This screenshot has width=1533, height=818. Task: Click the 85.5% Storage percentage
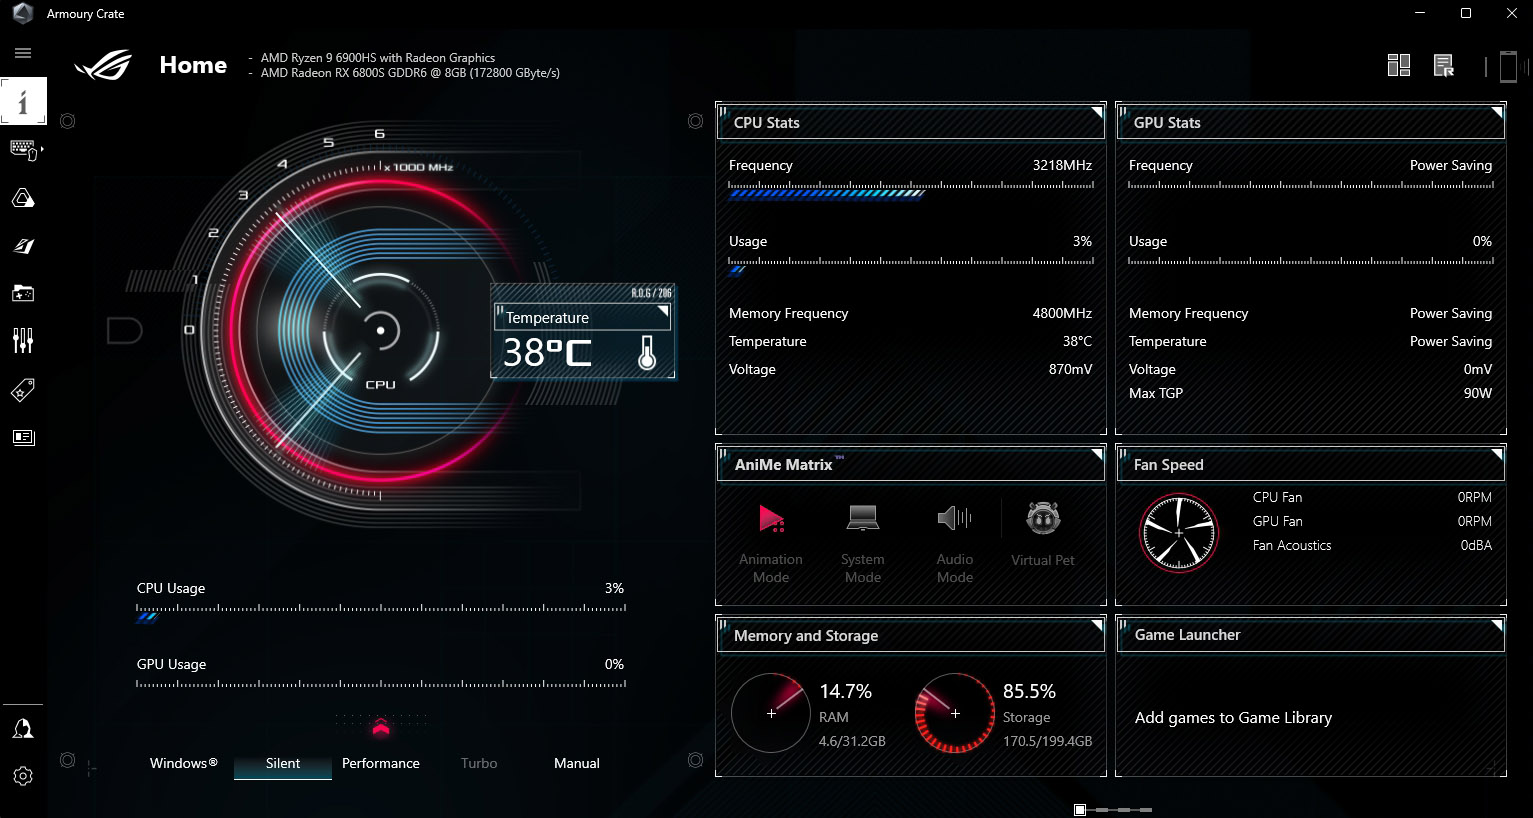[x=1029, y=691]
